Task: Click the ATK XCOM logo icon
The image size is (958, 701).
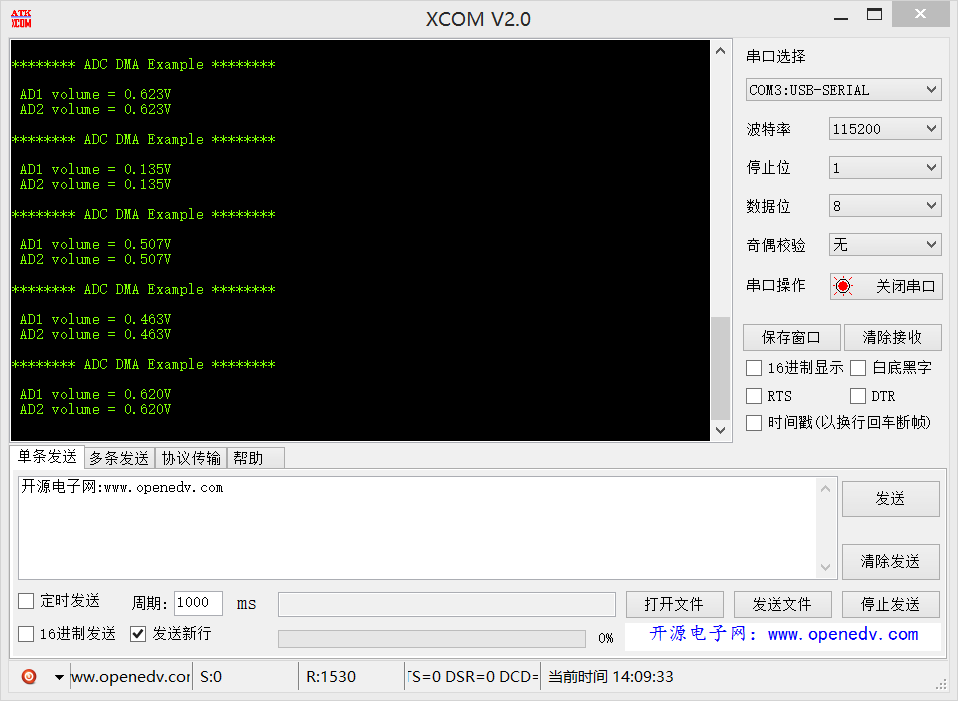Action: click(21, 18)
